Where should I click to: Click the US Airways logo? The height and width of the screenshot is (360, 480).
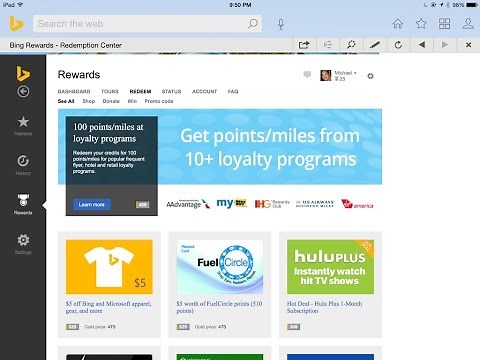(315, 204)
